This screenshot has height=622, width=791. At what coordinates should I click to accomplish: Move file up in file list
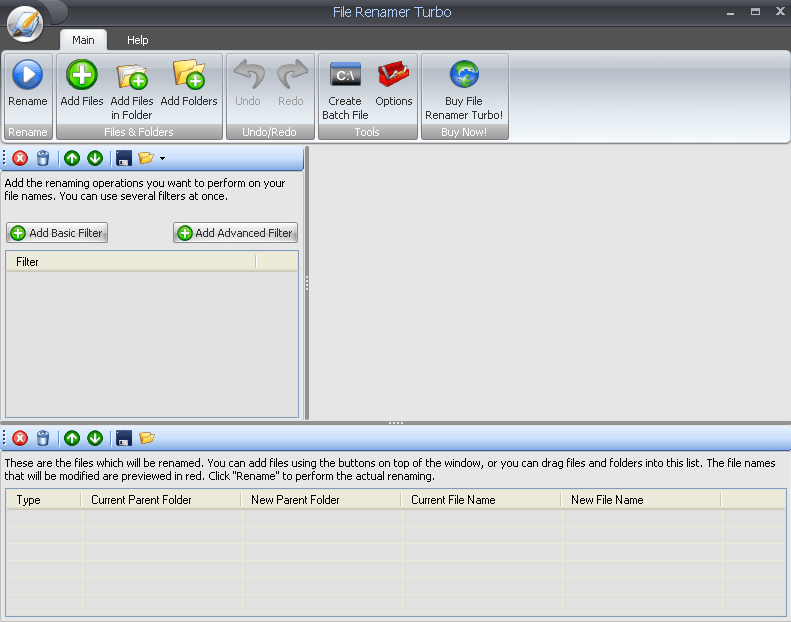pyautogui.click(x=72, y=438)
